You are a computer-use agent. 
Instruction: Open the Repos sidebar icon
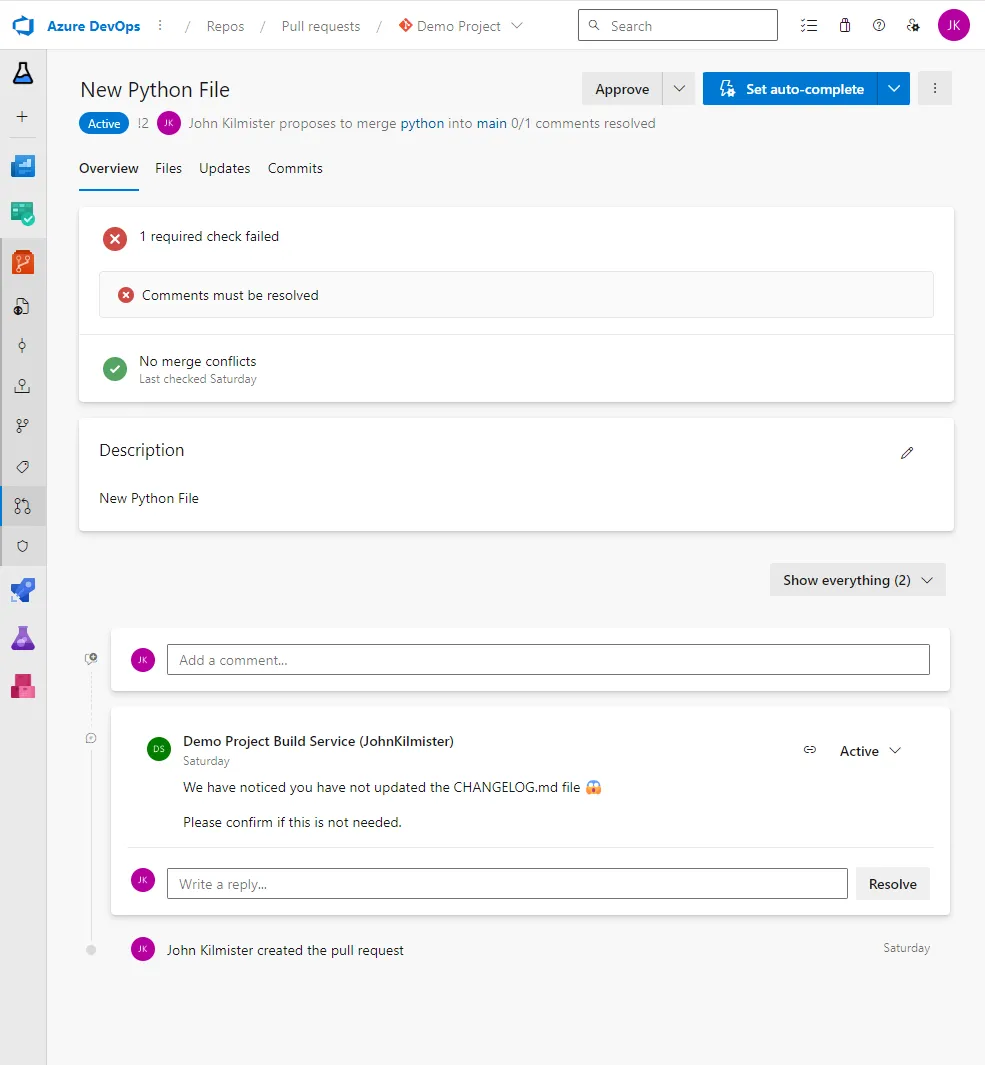23,262
